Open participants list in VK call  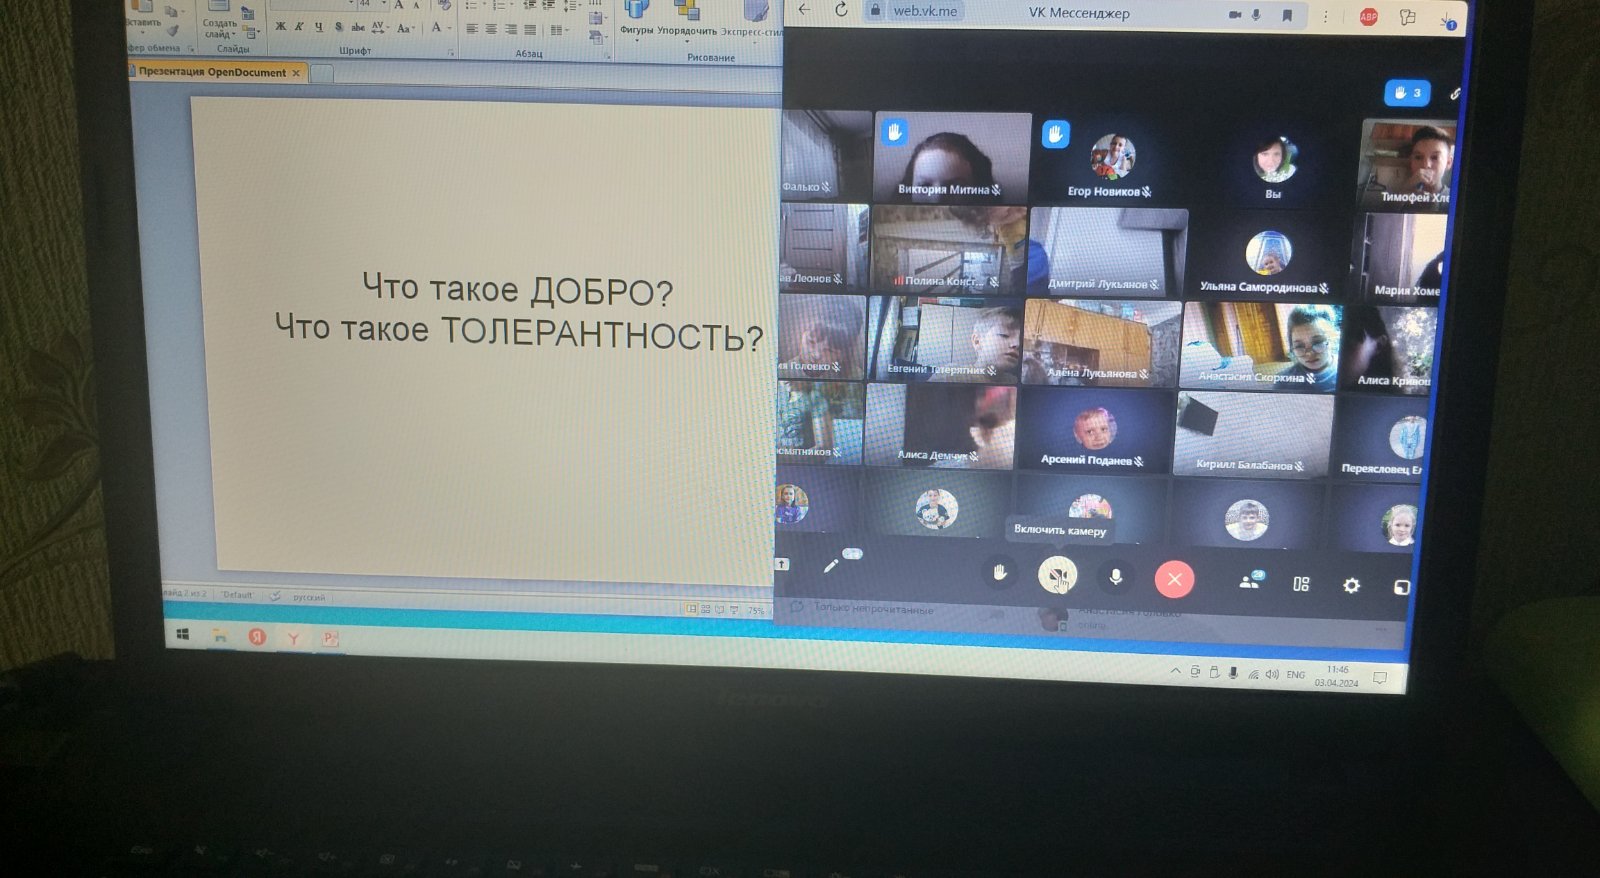[x=1250, y=581]
